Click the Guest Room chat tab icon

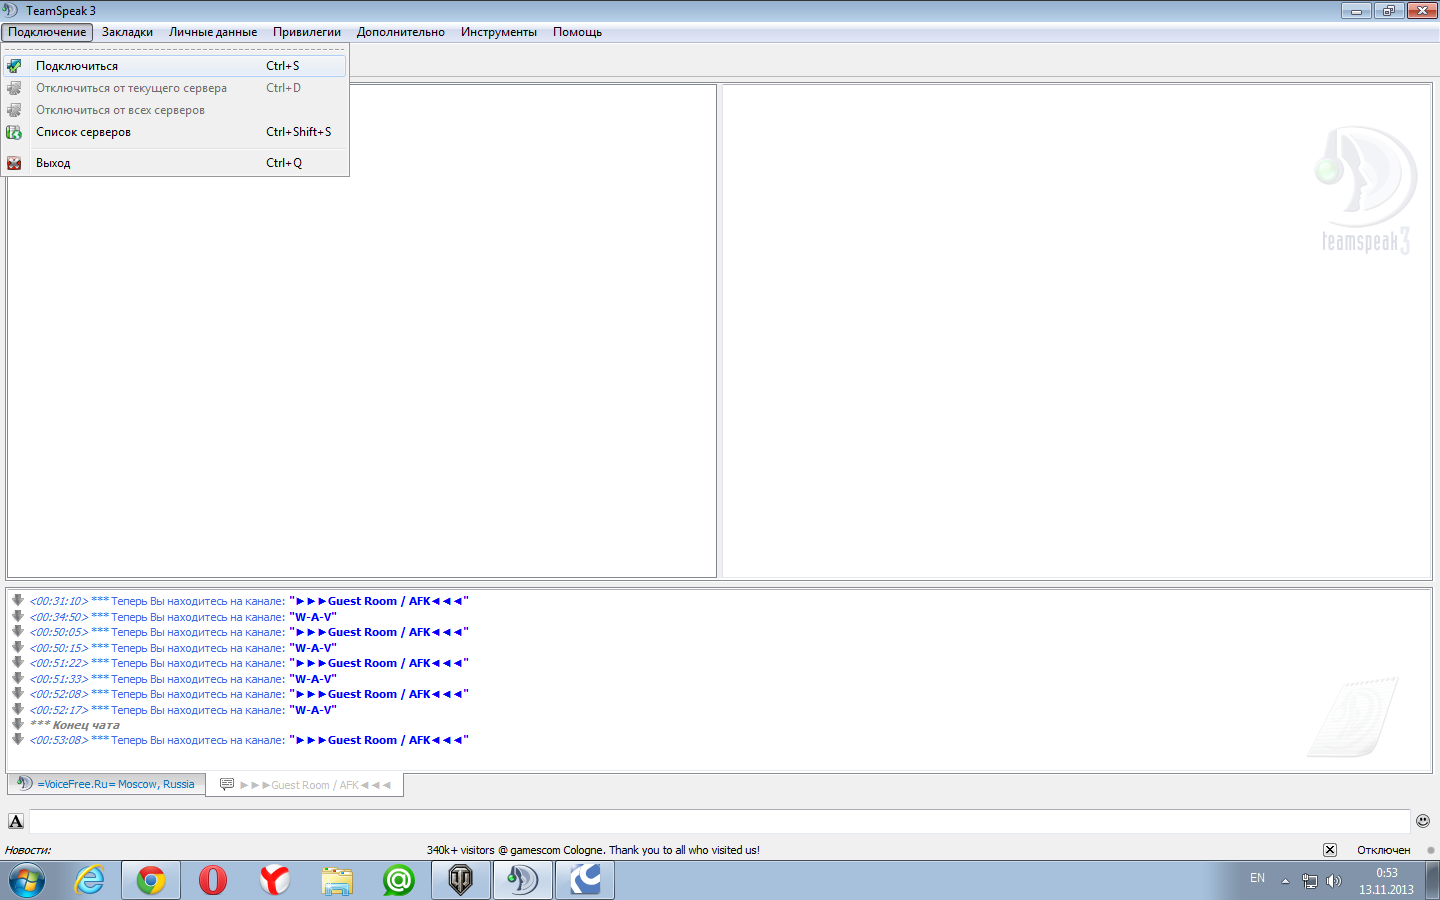(227, 784)
